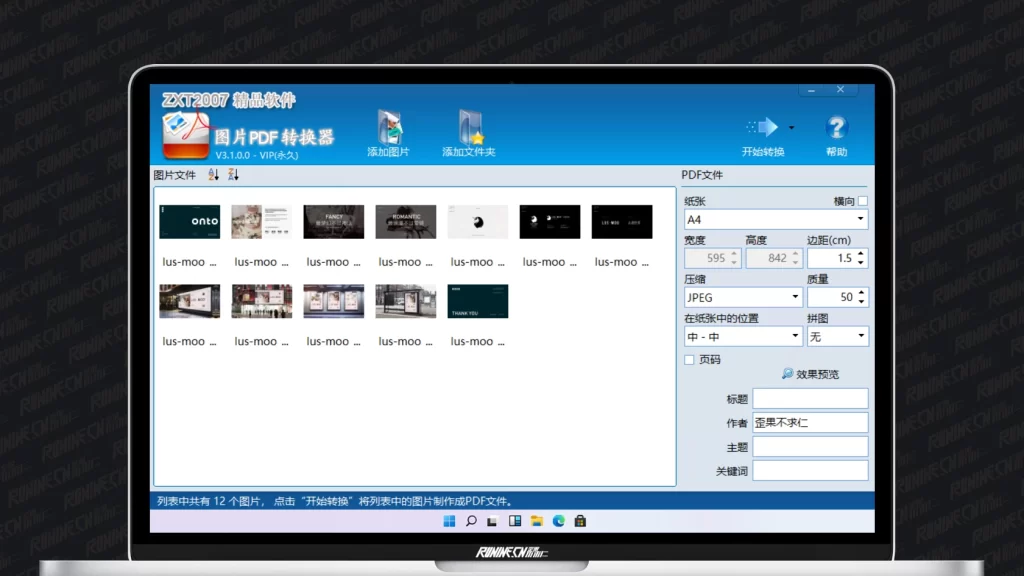The height and width of the screenshot is (576, 1024).
Task: Tick the 页码 (page number) checkbox
Action: tap(689, 360)
